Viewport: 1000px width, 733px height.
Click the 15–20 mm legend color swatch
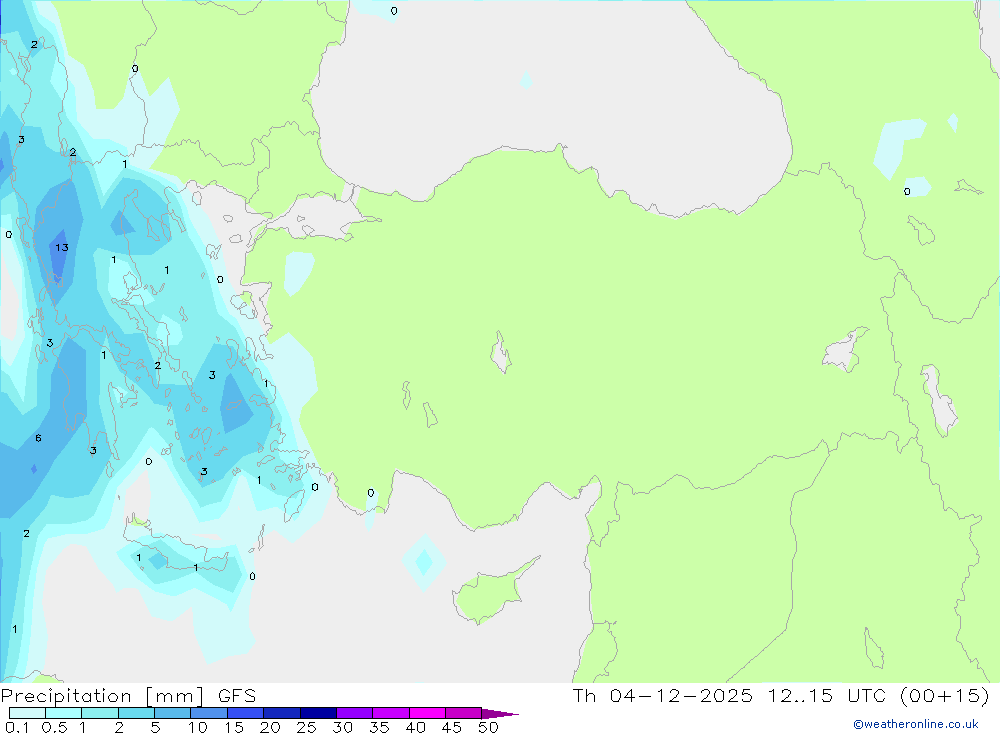tap(246, 713)
